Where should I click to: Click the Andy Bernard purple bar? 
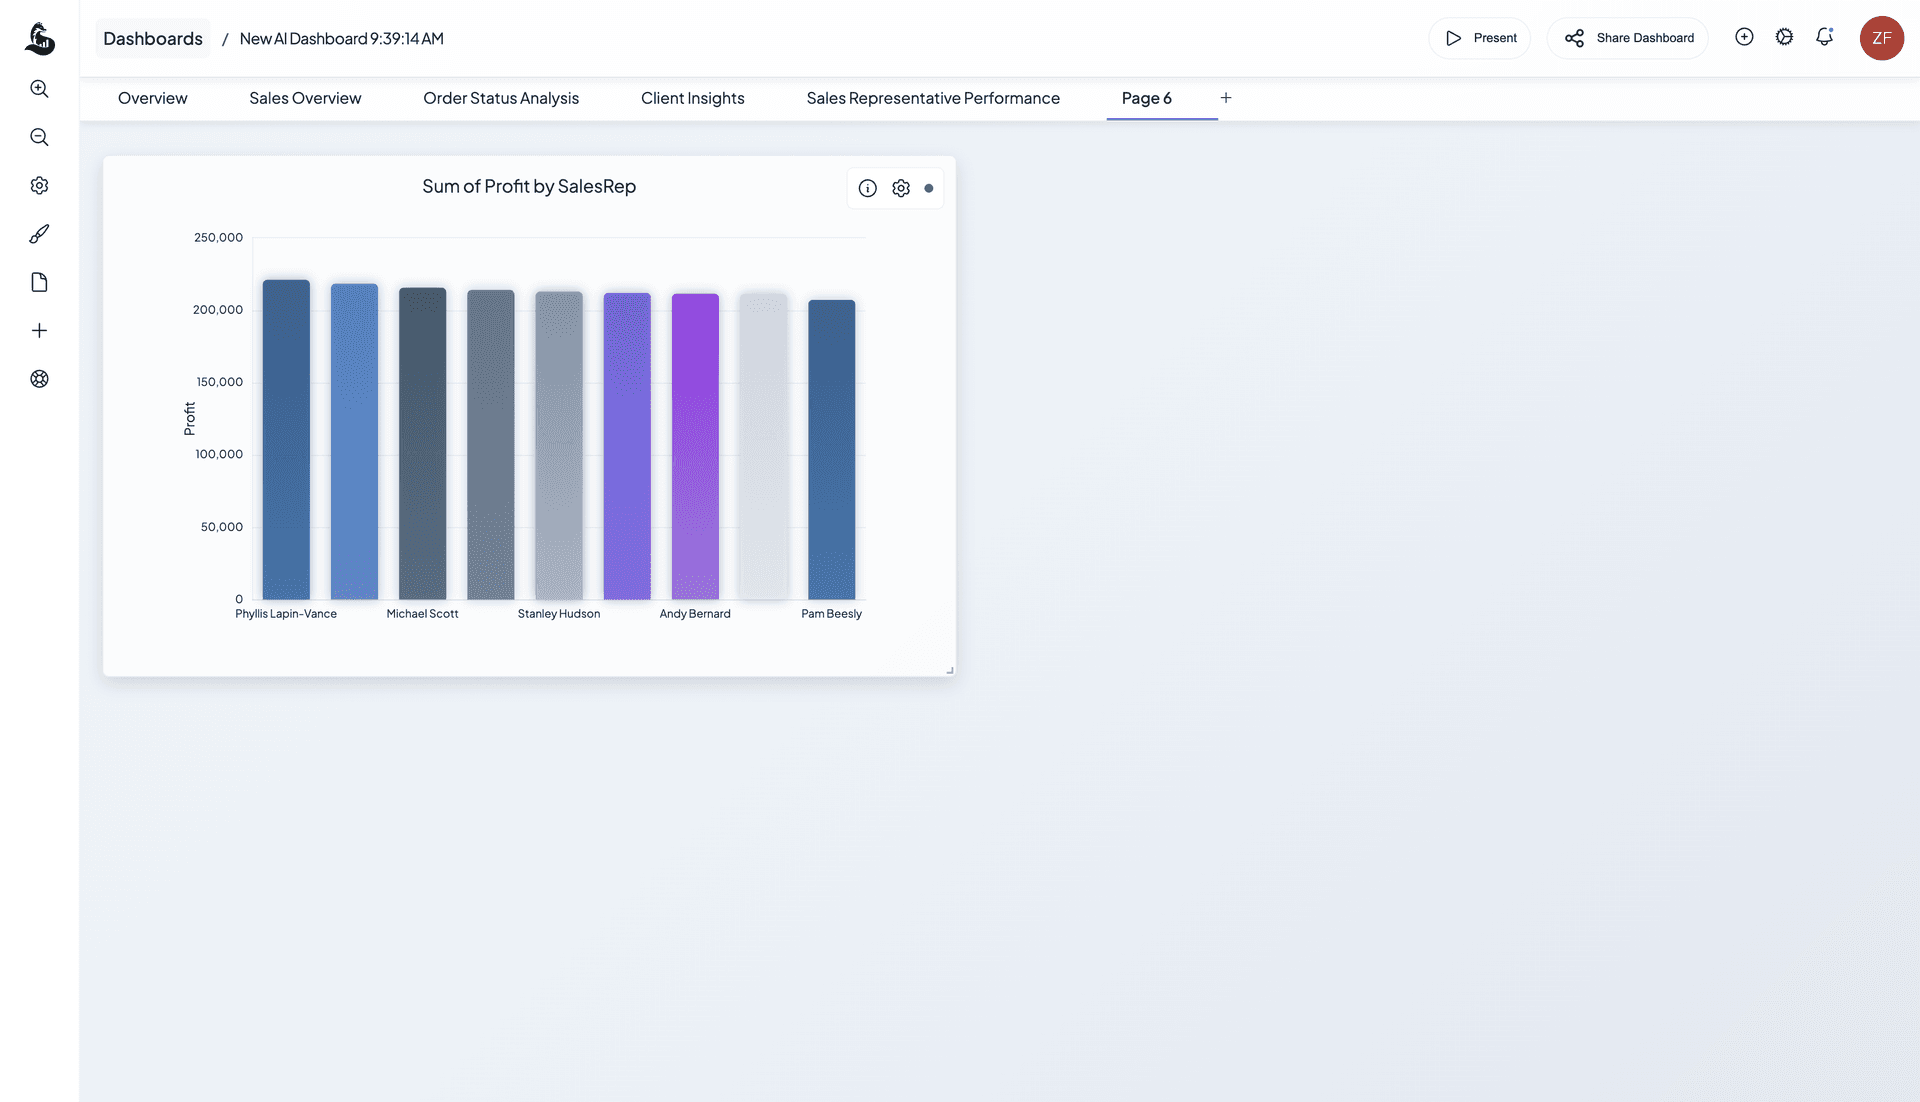tap(695, 447)
